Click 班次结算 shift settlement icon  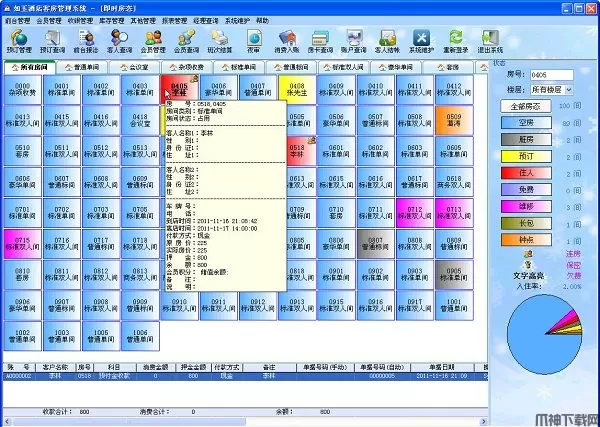pyautogui.click(x=220, y=41)
